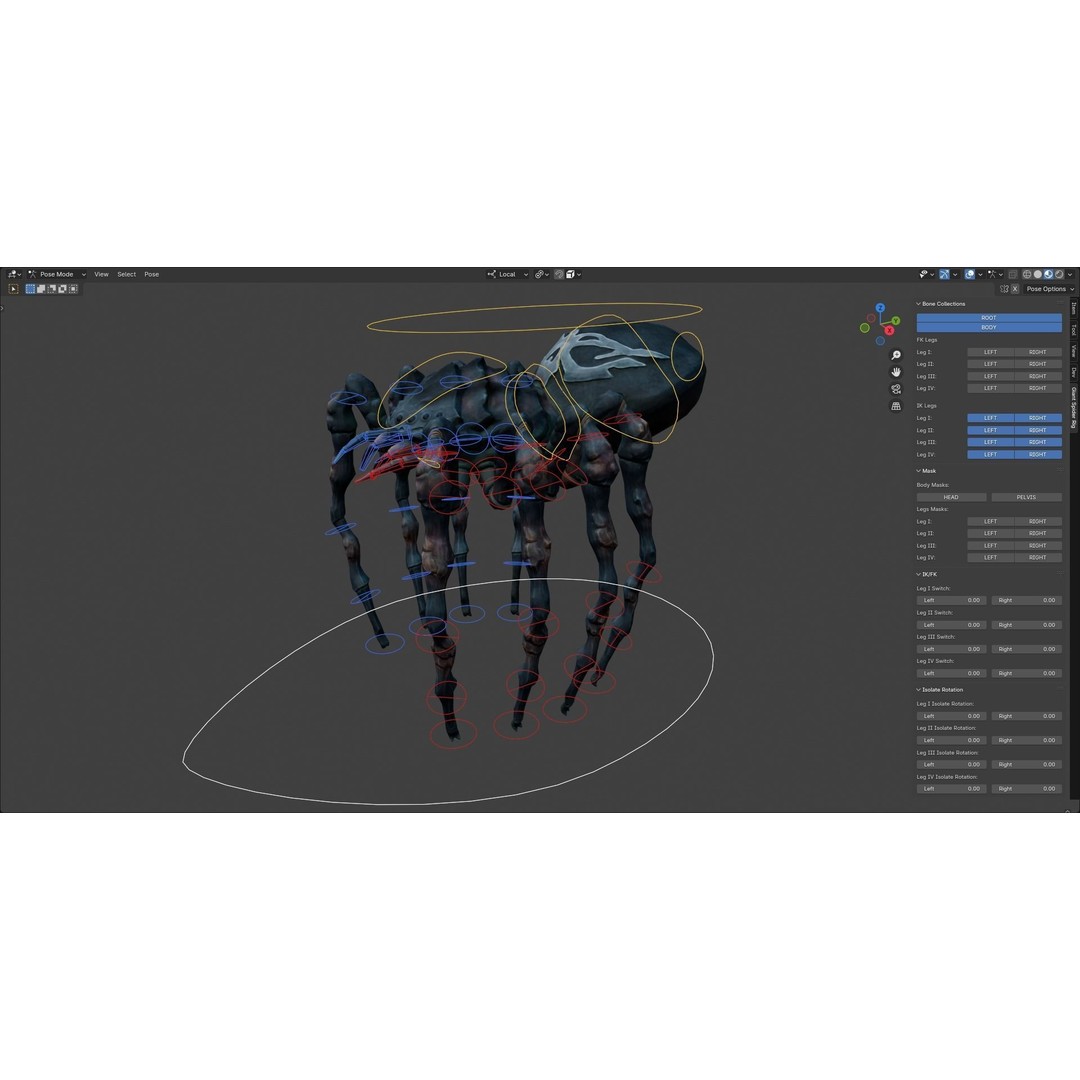Toggle the butterfly auto-IK icon
This screenshot has height=1080, width=1080.
pyautogui.click(x=1004, y=289)
